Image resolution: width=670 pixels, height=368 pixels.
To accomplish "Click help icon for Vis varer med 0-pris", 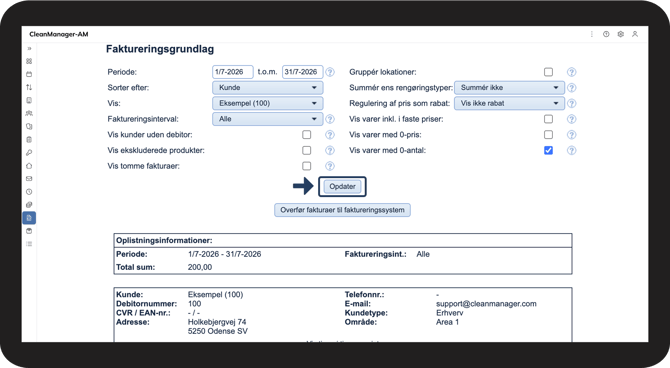I will coord(571,135).
